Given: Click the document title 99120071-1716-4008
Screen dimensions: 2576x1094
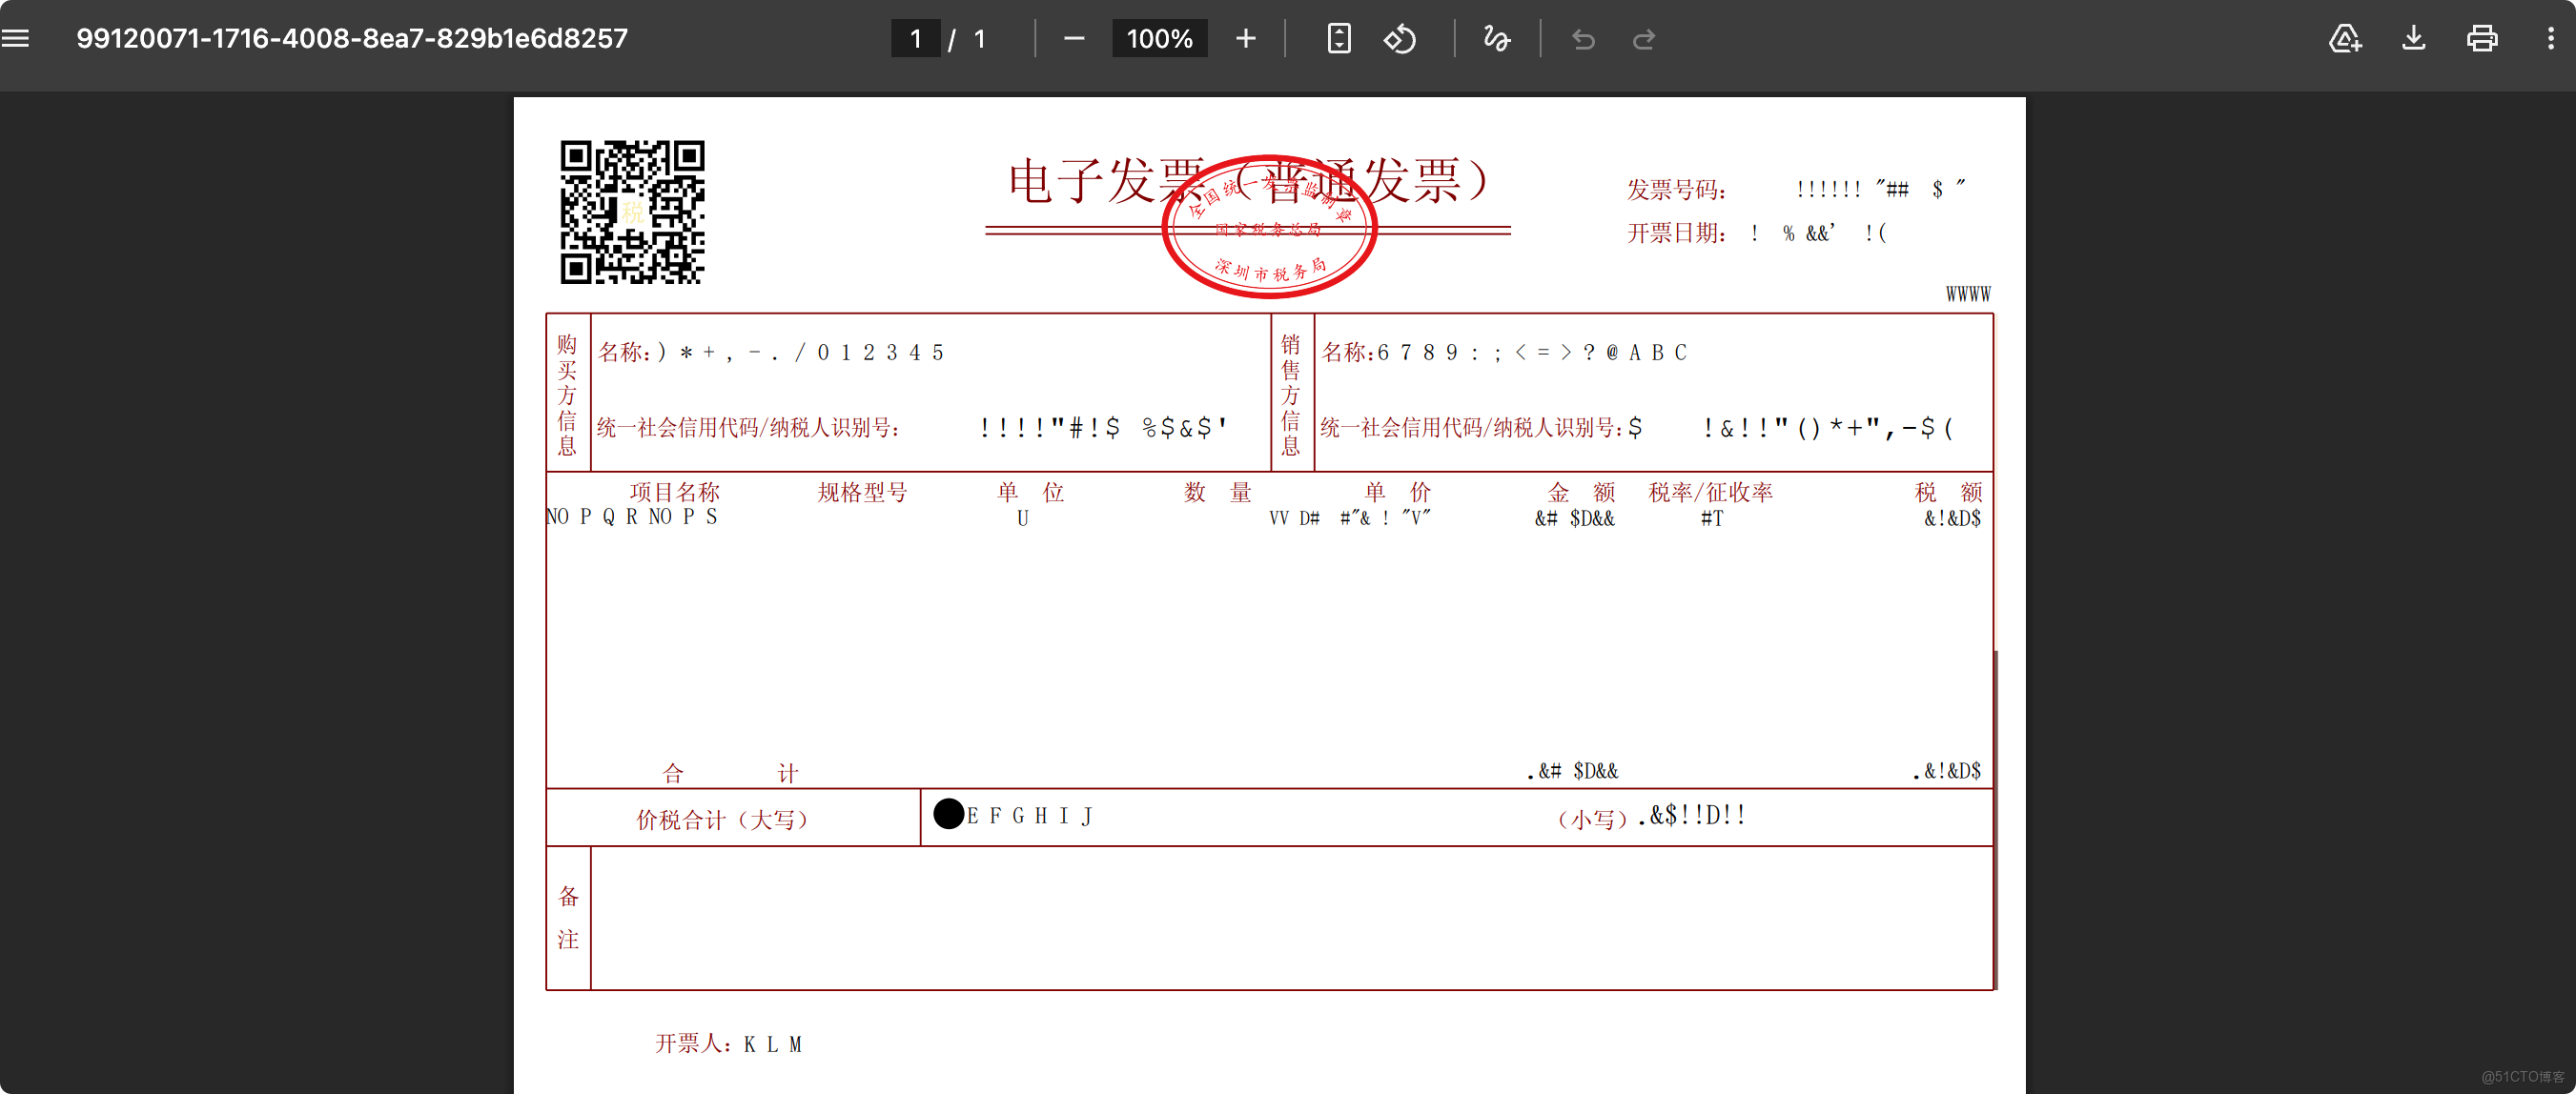Looking at the screenshot, I should [352, 38].
